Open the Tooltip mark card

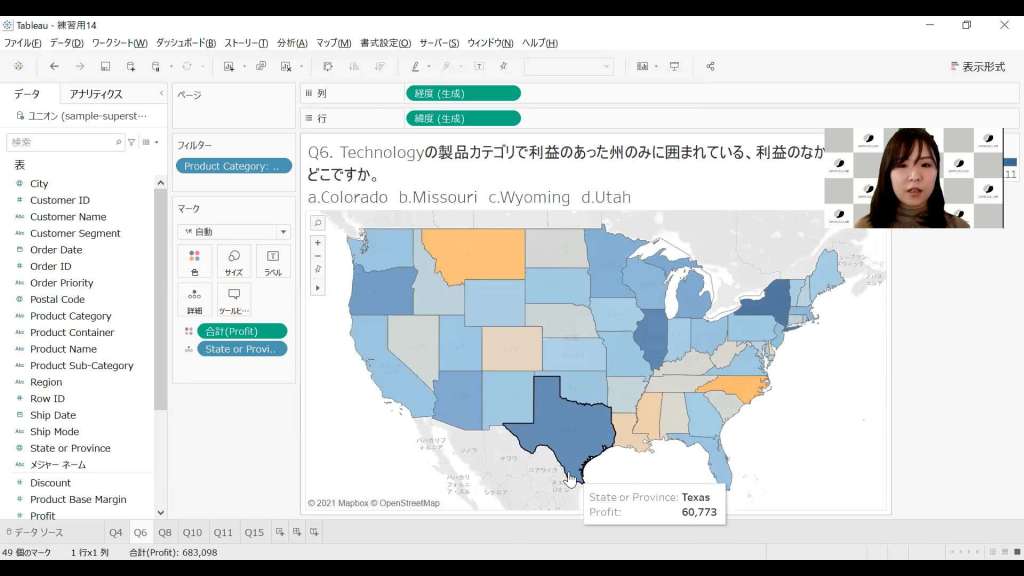coord(234,301)
